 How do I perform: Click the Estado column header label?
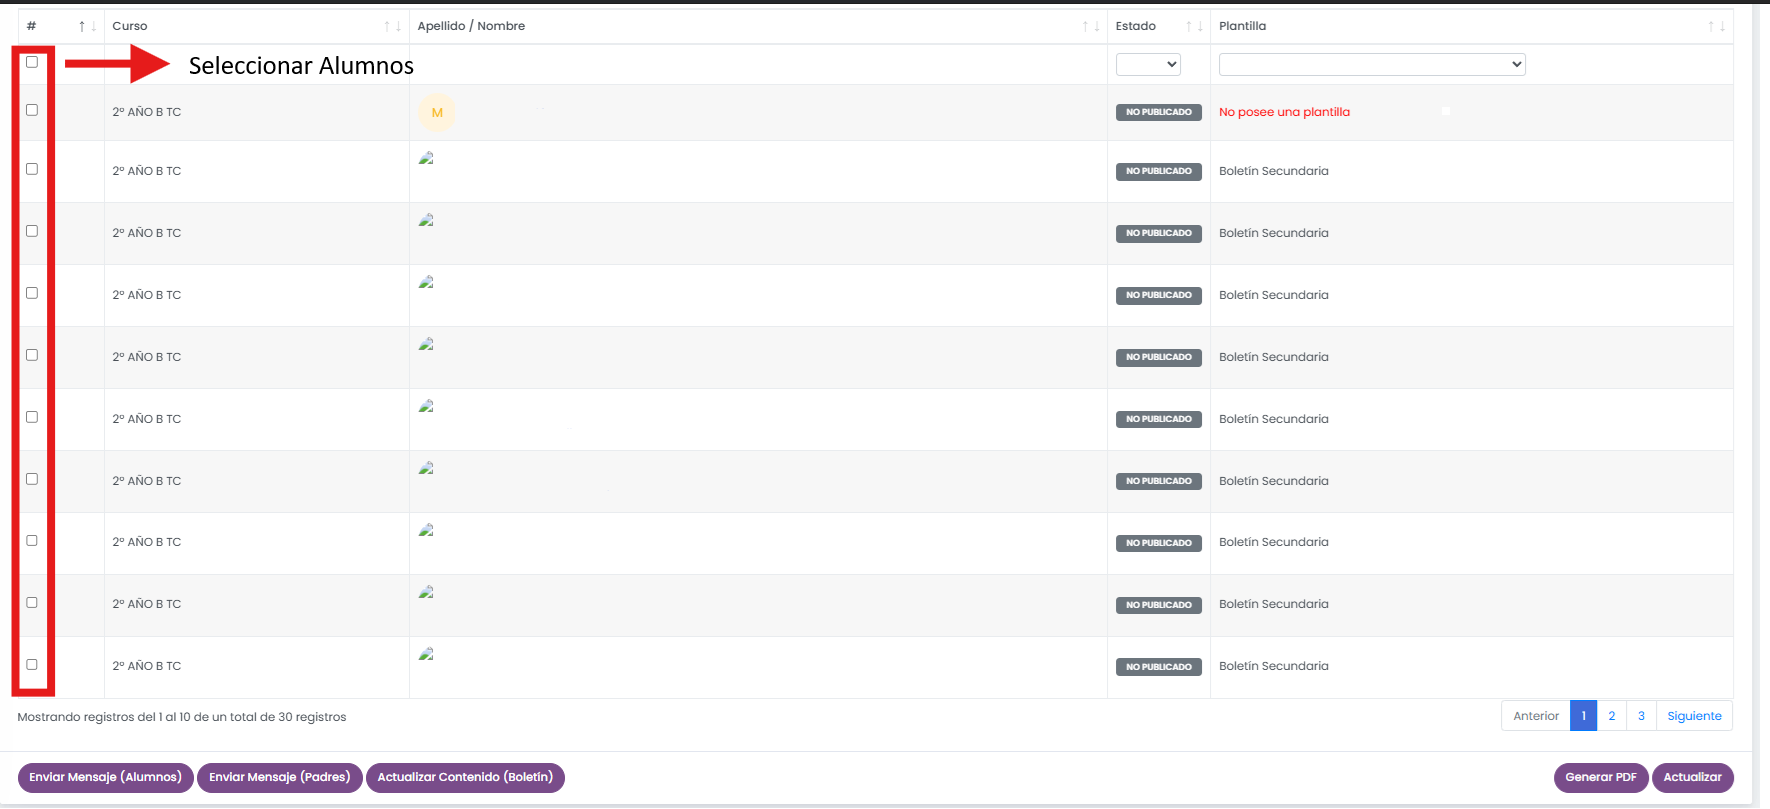1136,26
